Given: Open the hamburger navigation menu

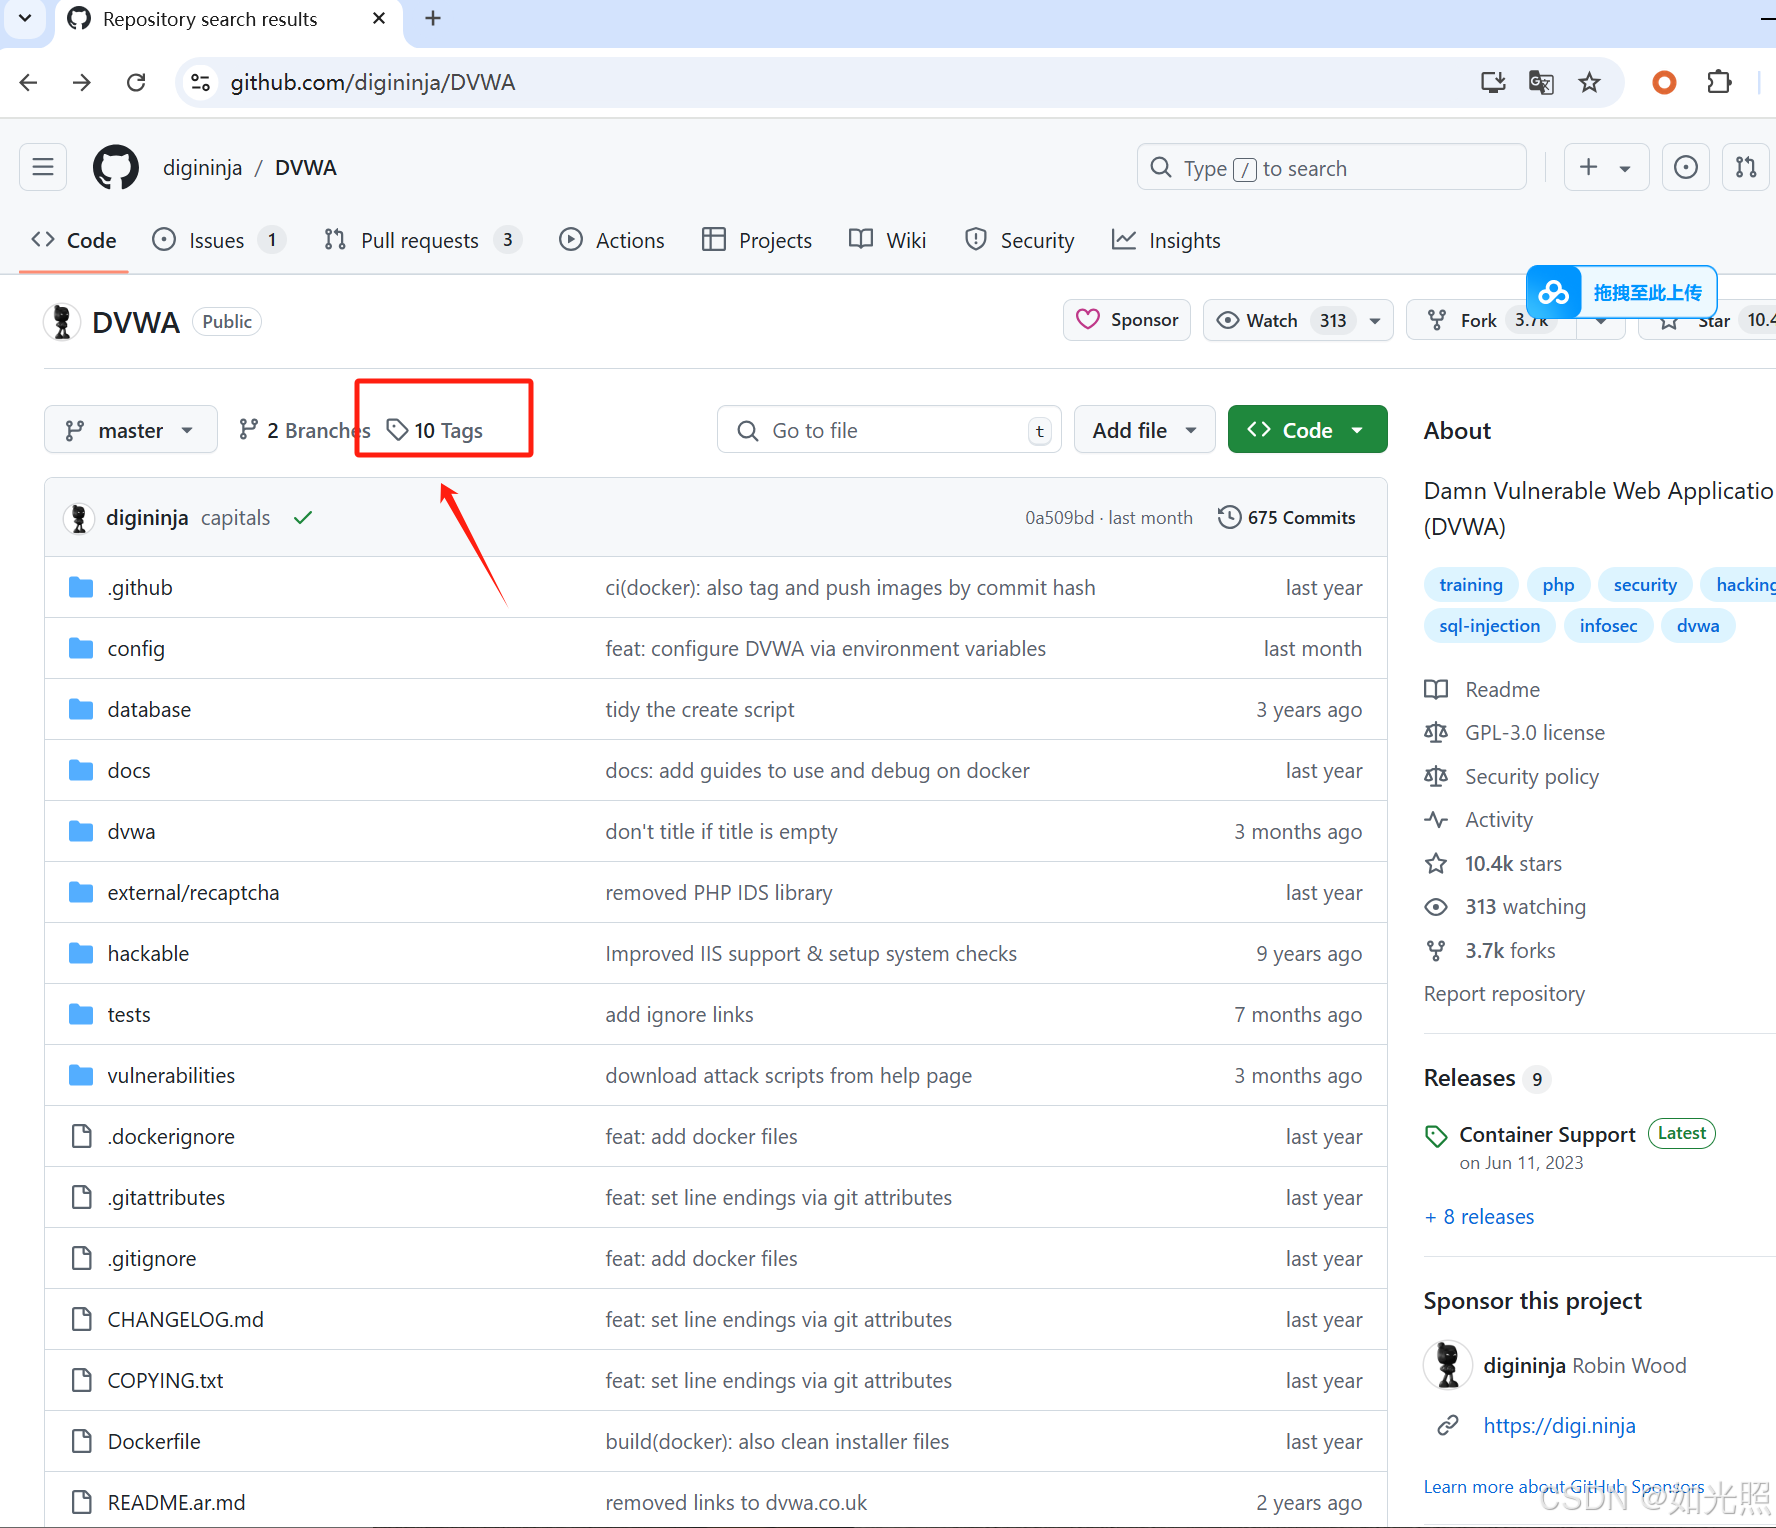Looking at the screenshot, I should 43,167.
